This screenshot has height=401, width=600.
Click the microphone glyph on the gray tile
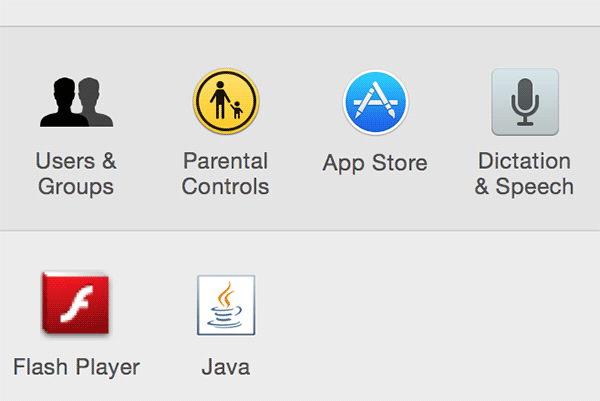(x=524, y=100)
